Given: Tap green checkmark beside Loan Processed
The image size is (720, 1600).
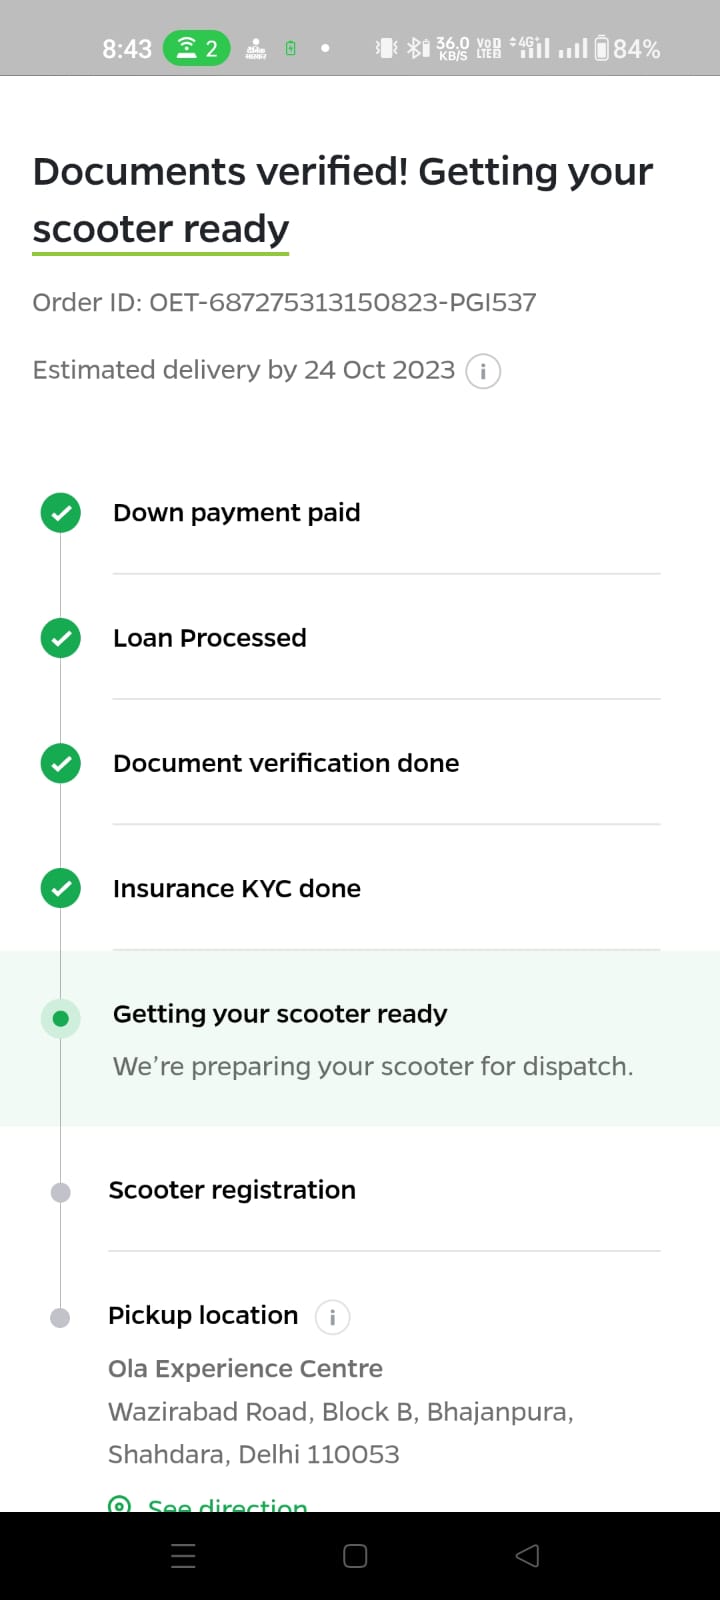Looking at the screenshot, I should [61, 638].
